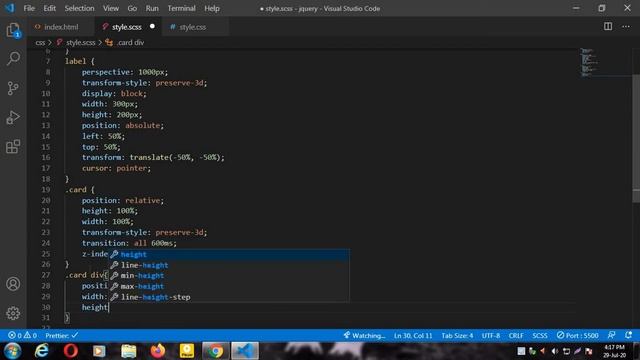Click the 'transition: all 600ms;' line
Screen dimensions: 640x360
coord(129,243)
